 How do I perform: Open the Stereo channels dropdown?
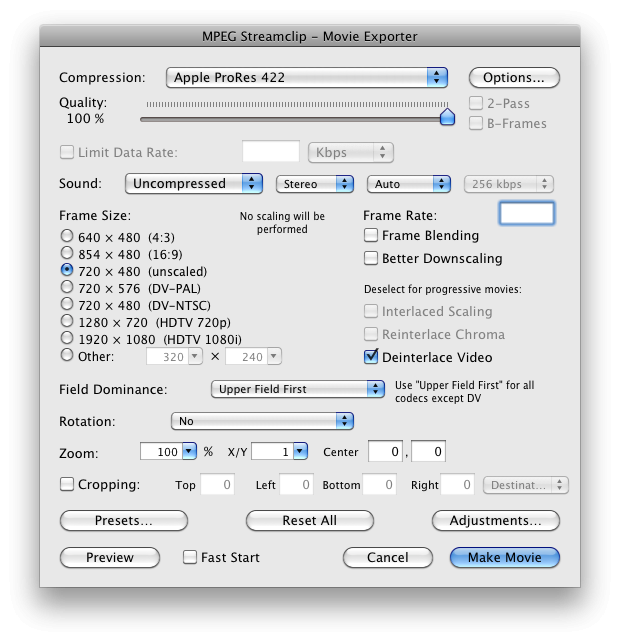(315, 184)
